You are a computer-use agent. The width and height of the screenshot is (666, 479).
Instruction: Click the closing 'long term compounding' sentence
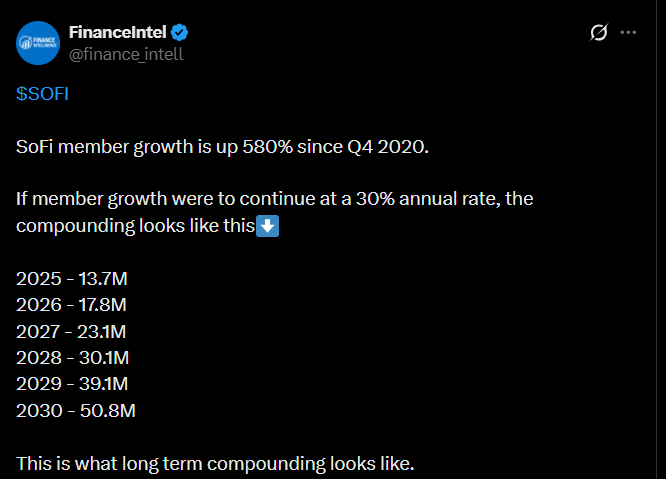coord(214,463)
